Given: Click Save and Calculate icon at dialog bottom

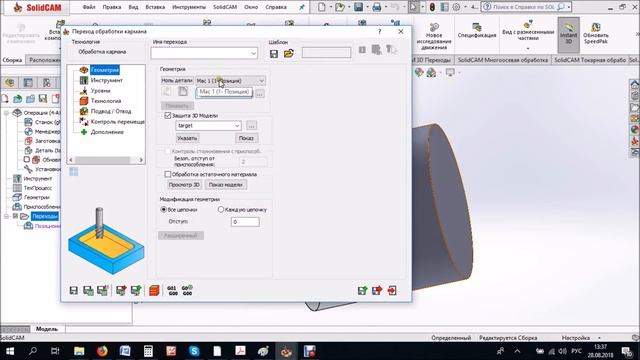Looking at the screenshot, I should 88,291.
